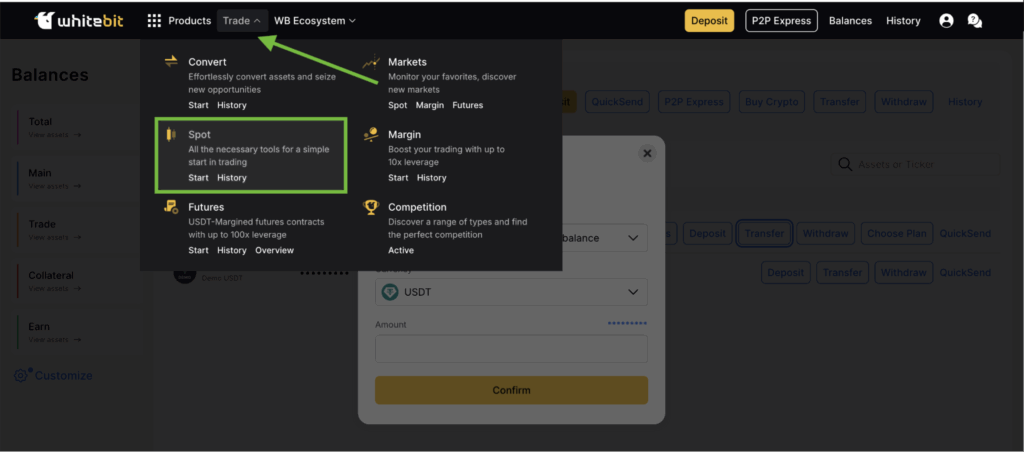Click the Competition trophy icon

tap(371, 207)
